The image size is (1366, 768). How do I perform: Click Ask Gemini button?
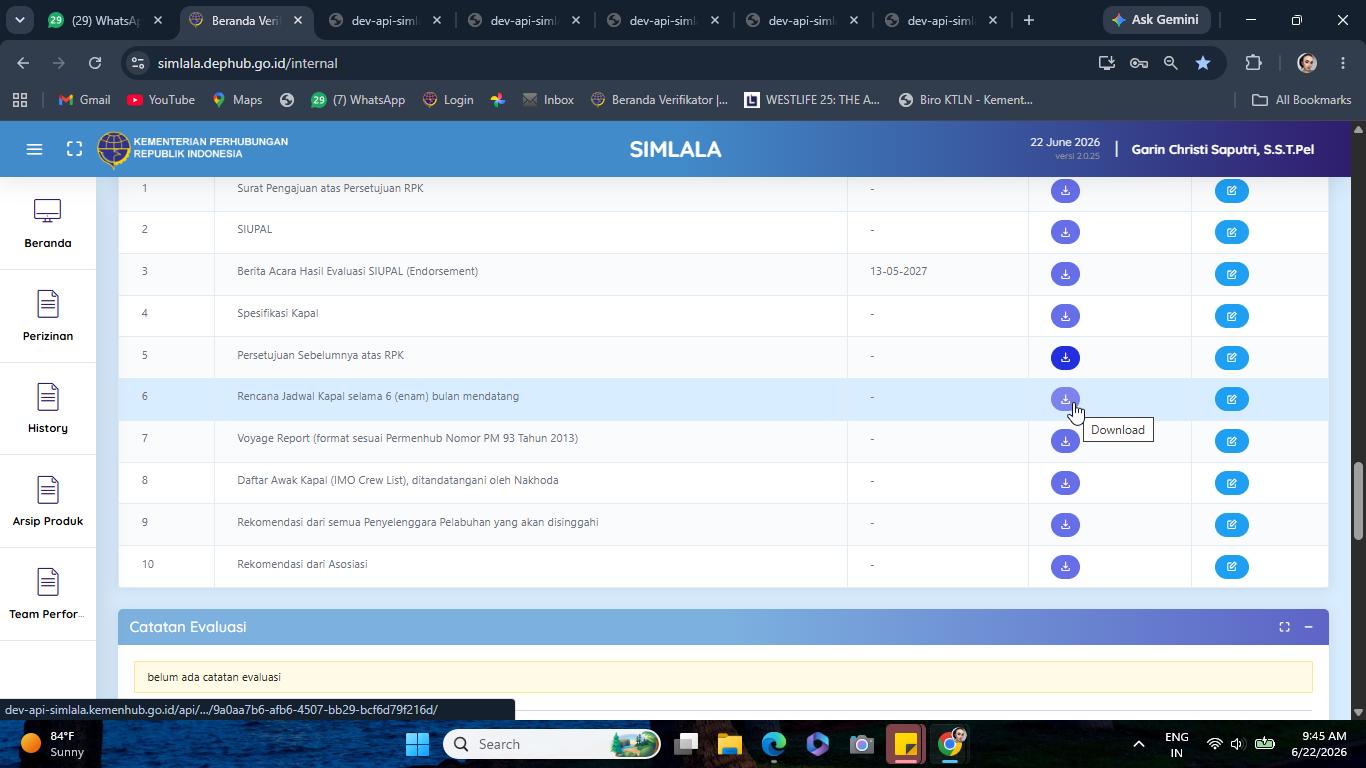(x=1158, y=20)
